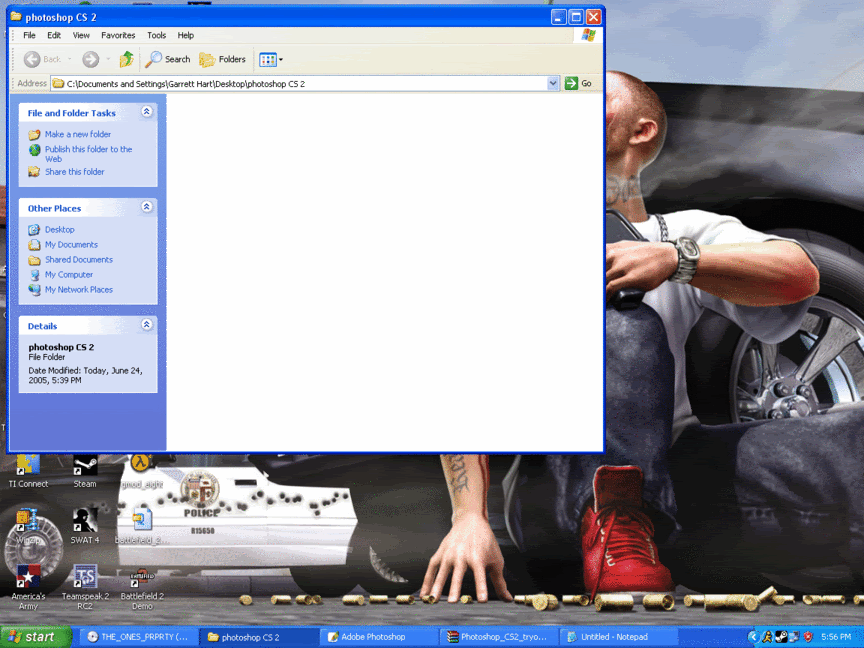Viewport: 864px width, 648px height.
Task: Open Shared Documents from Other Places
Action: click(79, 259)
